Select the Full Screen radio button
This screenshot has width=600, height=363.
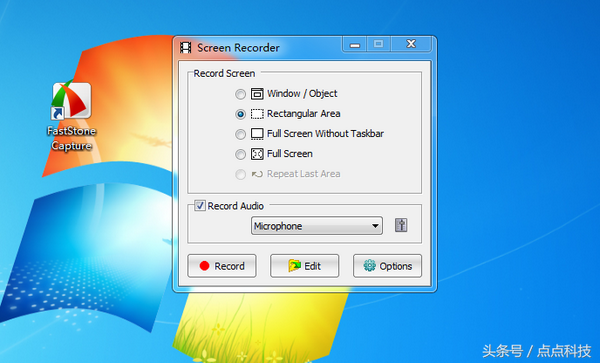[x=240, y=154]
